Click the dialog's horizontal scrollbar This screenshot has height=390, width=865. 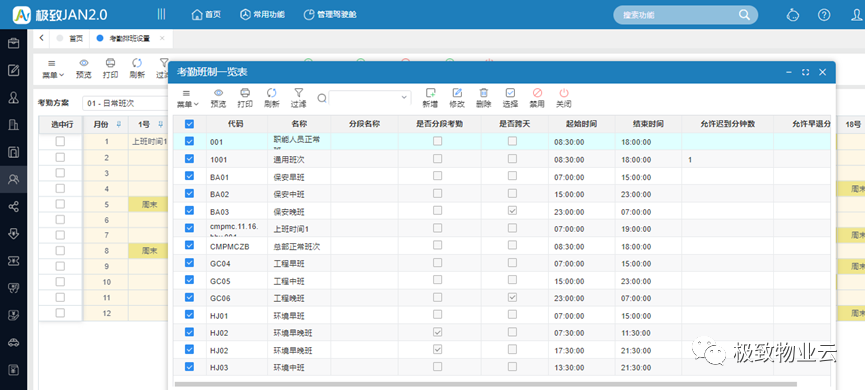(485, 384)
